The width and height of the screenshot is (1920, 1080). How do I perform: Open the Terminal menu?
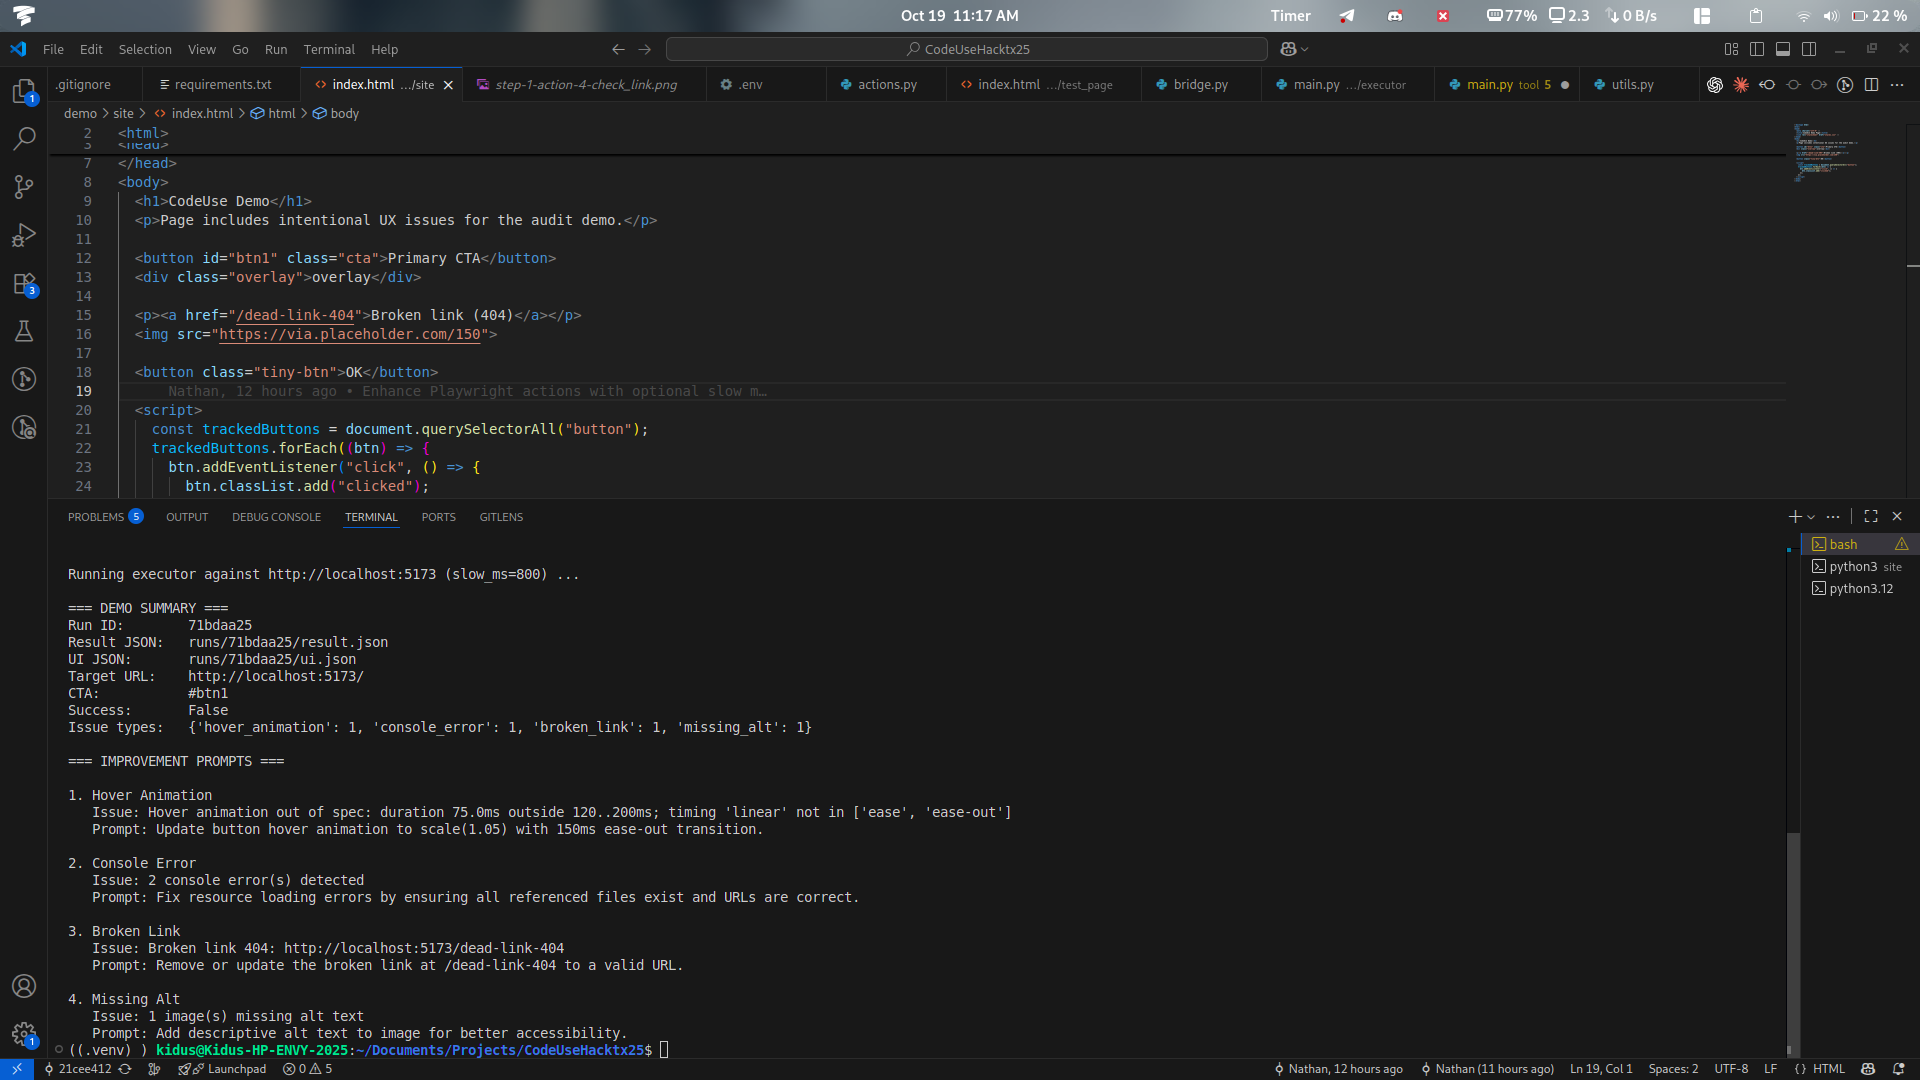(329, 49)
